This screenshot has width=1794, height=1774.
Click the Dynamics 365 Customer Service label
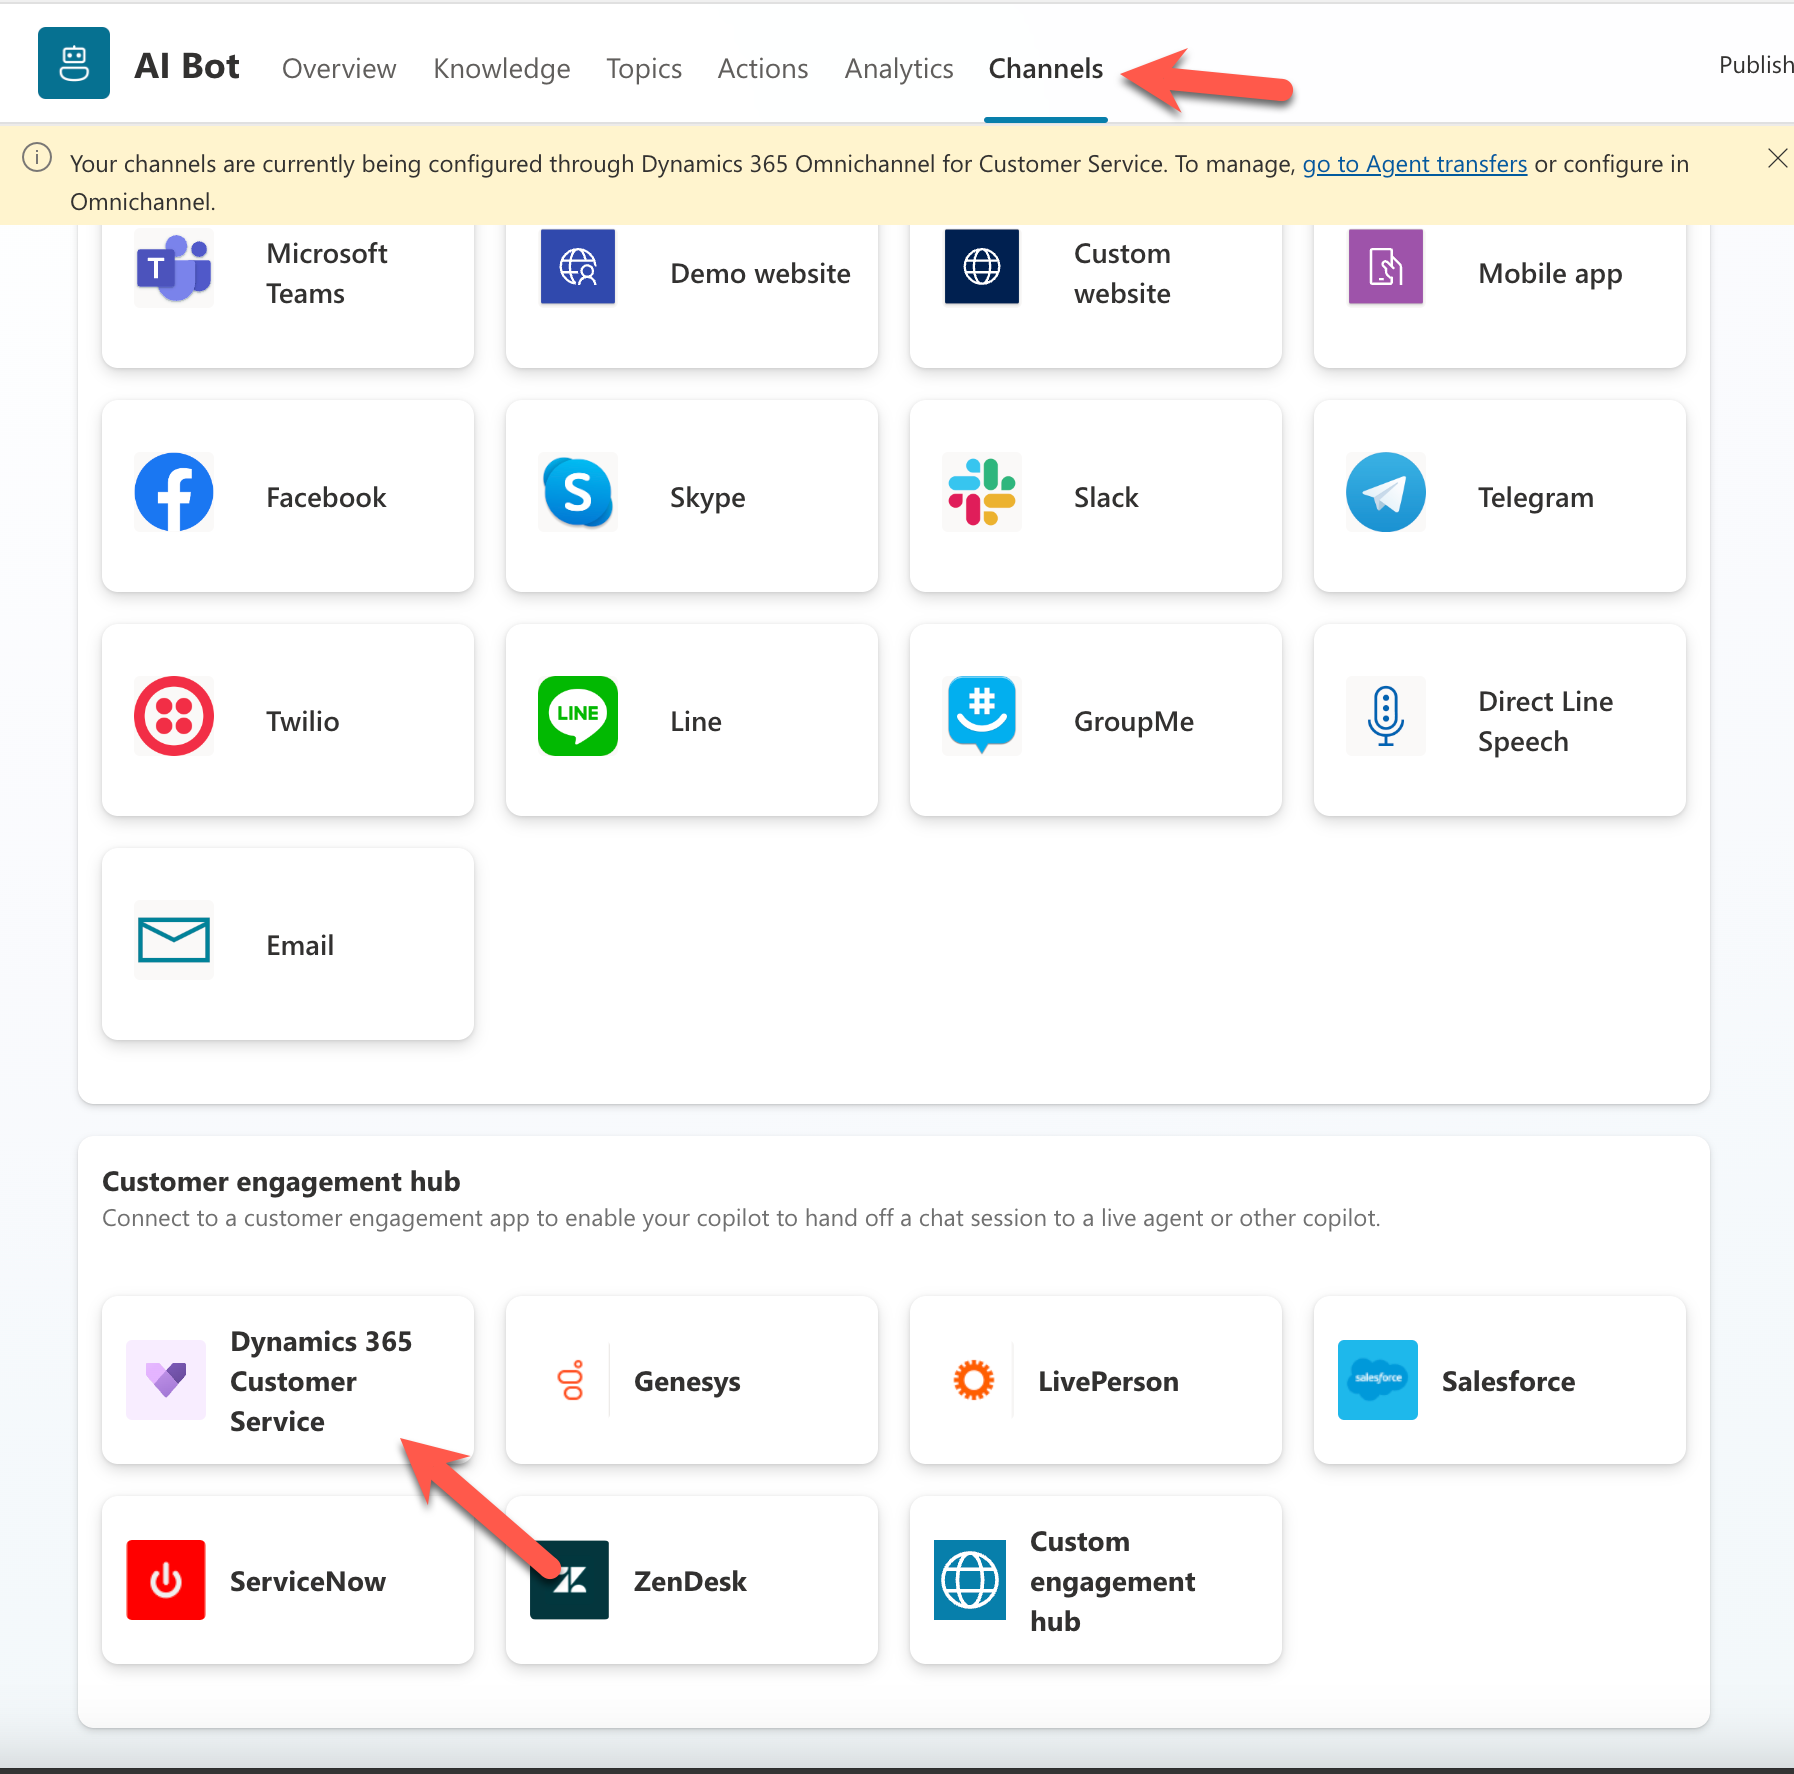(x=321, y=1381)
